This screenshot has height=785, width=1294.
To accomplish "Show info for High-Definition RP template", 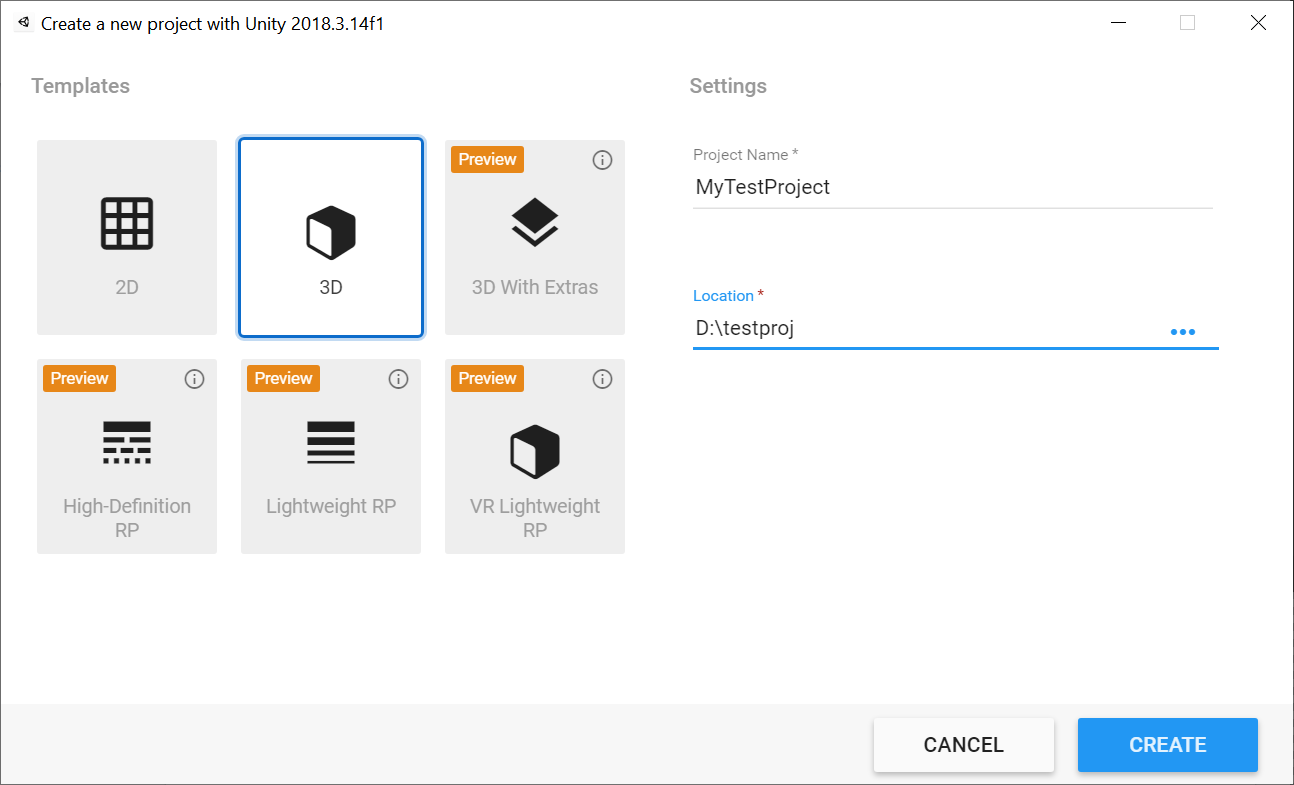I will 194,379.
